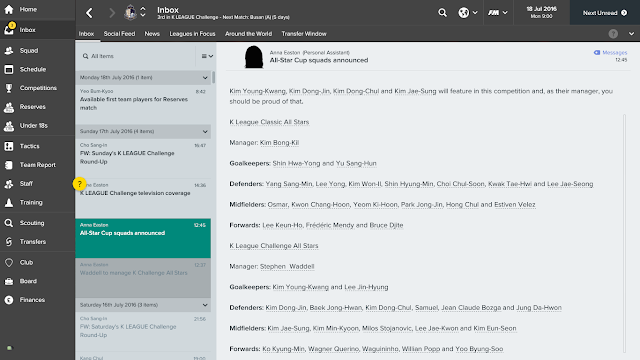Click Anna Easton's silhouette avatar
This screenshot has width=640, height=360.
(x=253, y=57)
